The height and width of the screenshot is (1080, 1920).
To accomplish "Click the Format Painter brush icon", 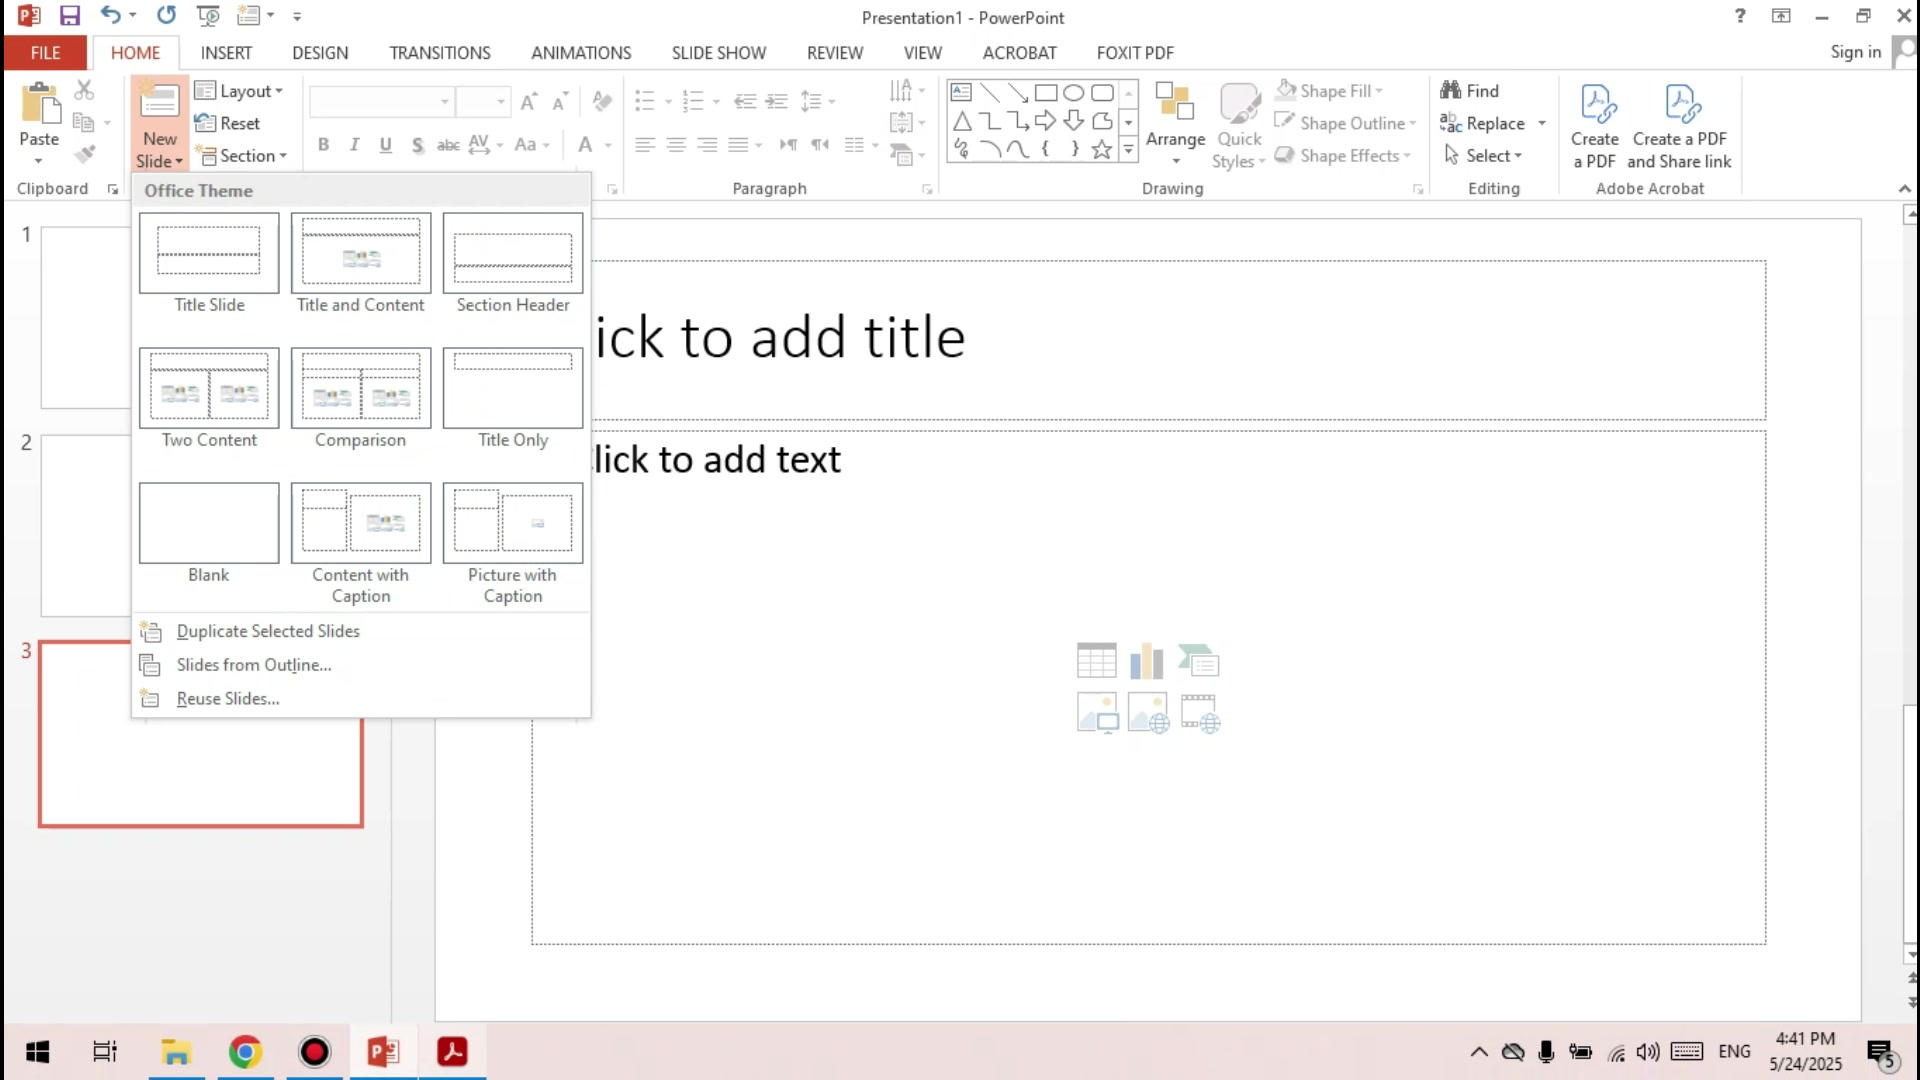I will pyautogui.click(x=85, y=154).
